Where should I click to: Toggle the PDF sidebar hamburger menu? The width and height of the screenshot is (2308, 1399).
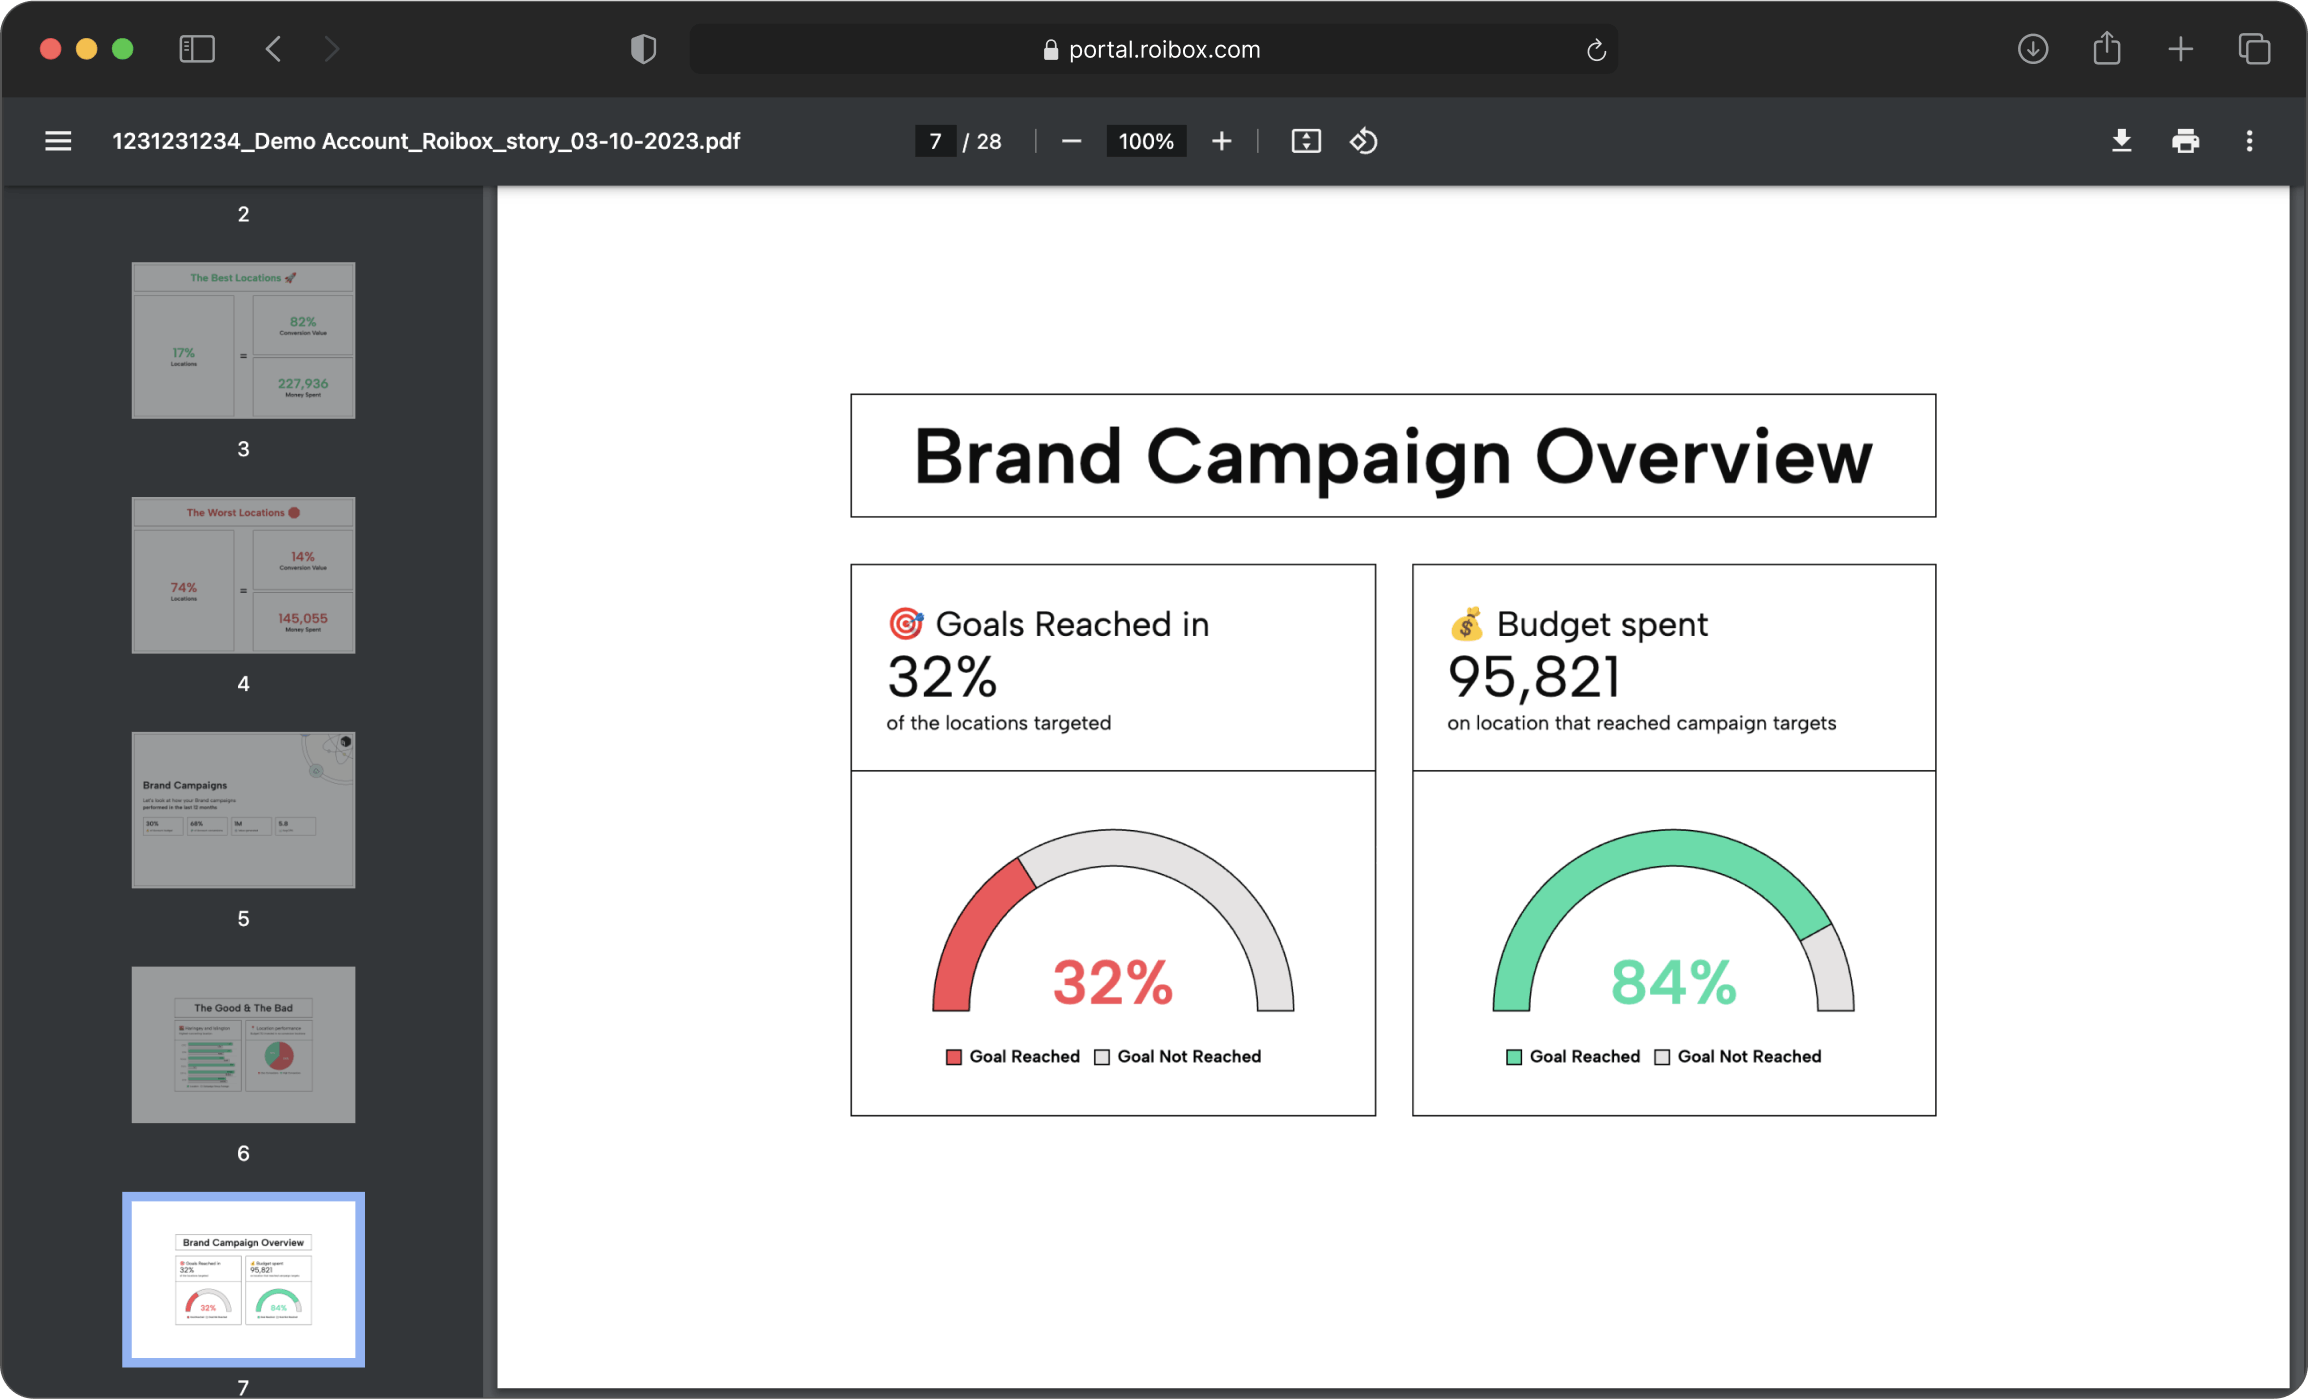pos(58,141)
